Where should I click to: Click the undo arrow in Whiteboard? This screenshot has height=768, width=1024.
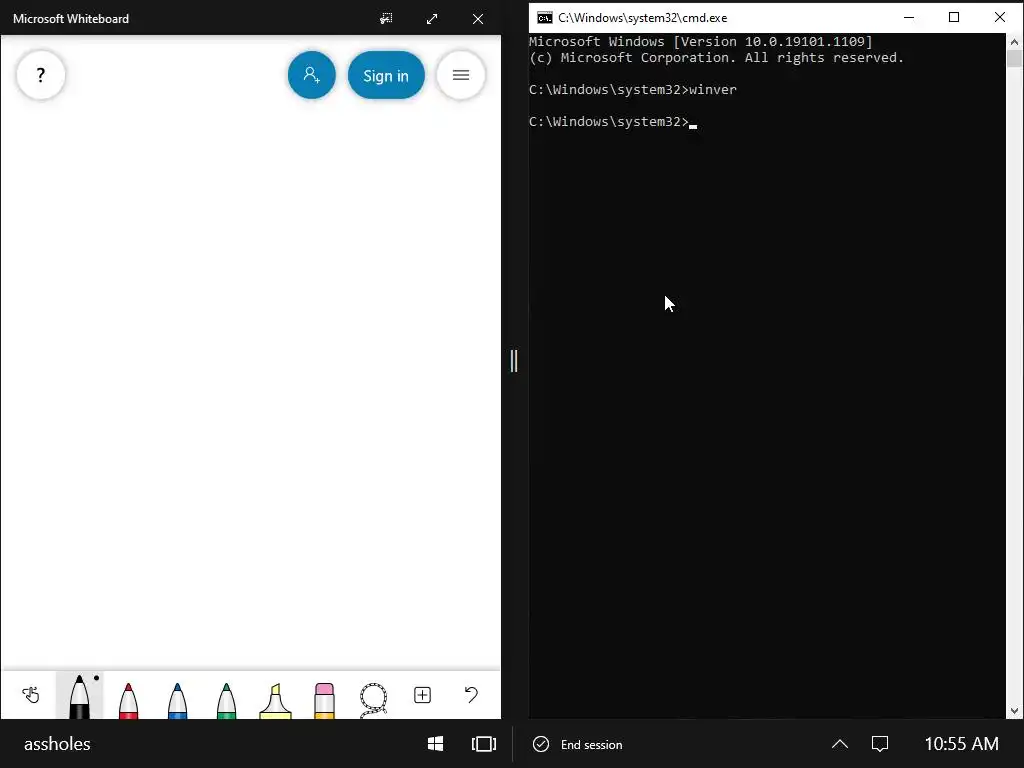[471, 695]
